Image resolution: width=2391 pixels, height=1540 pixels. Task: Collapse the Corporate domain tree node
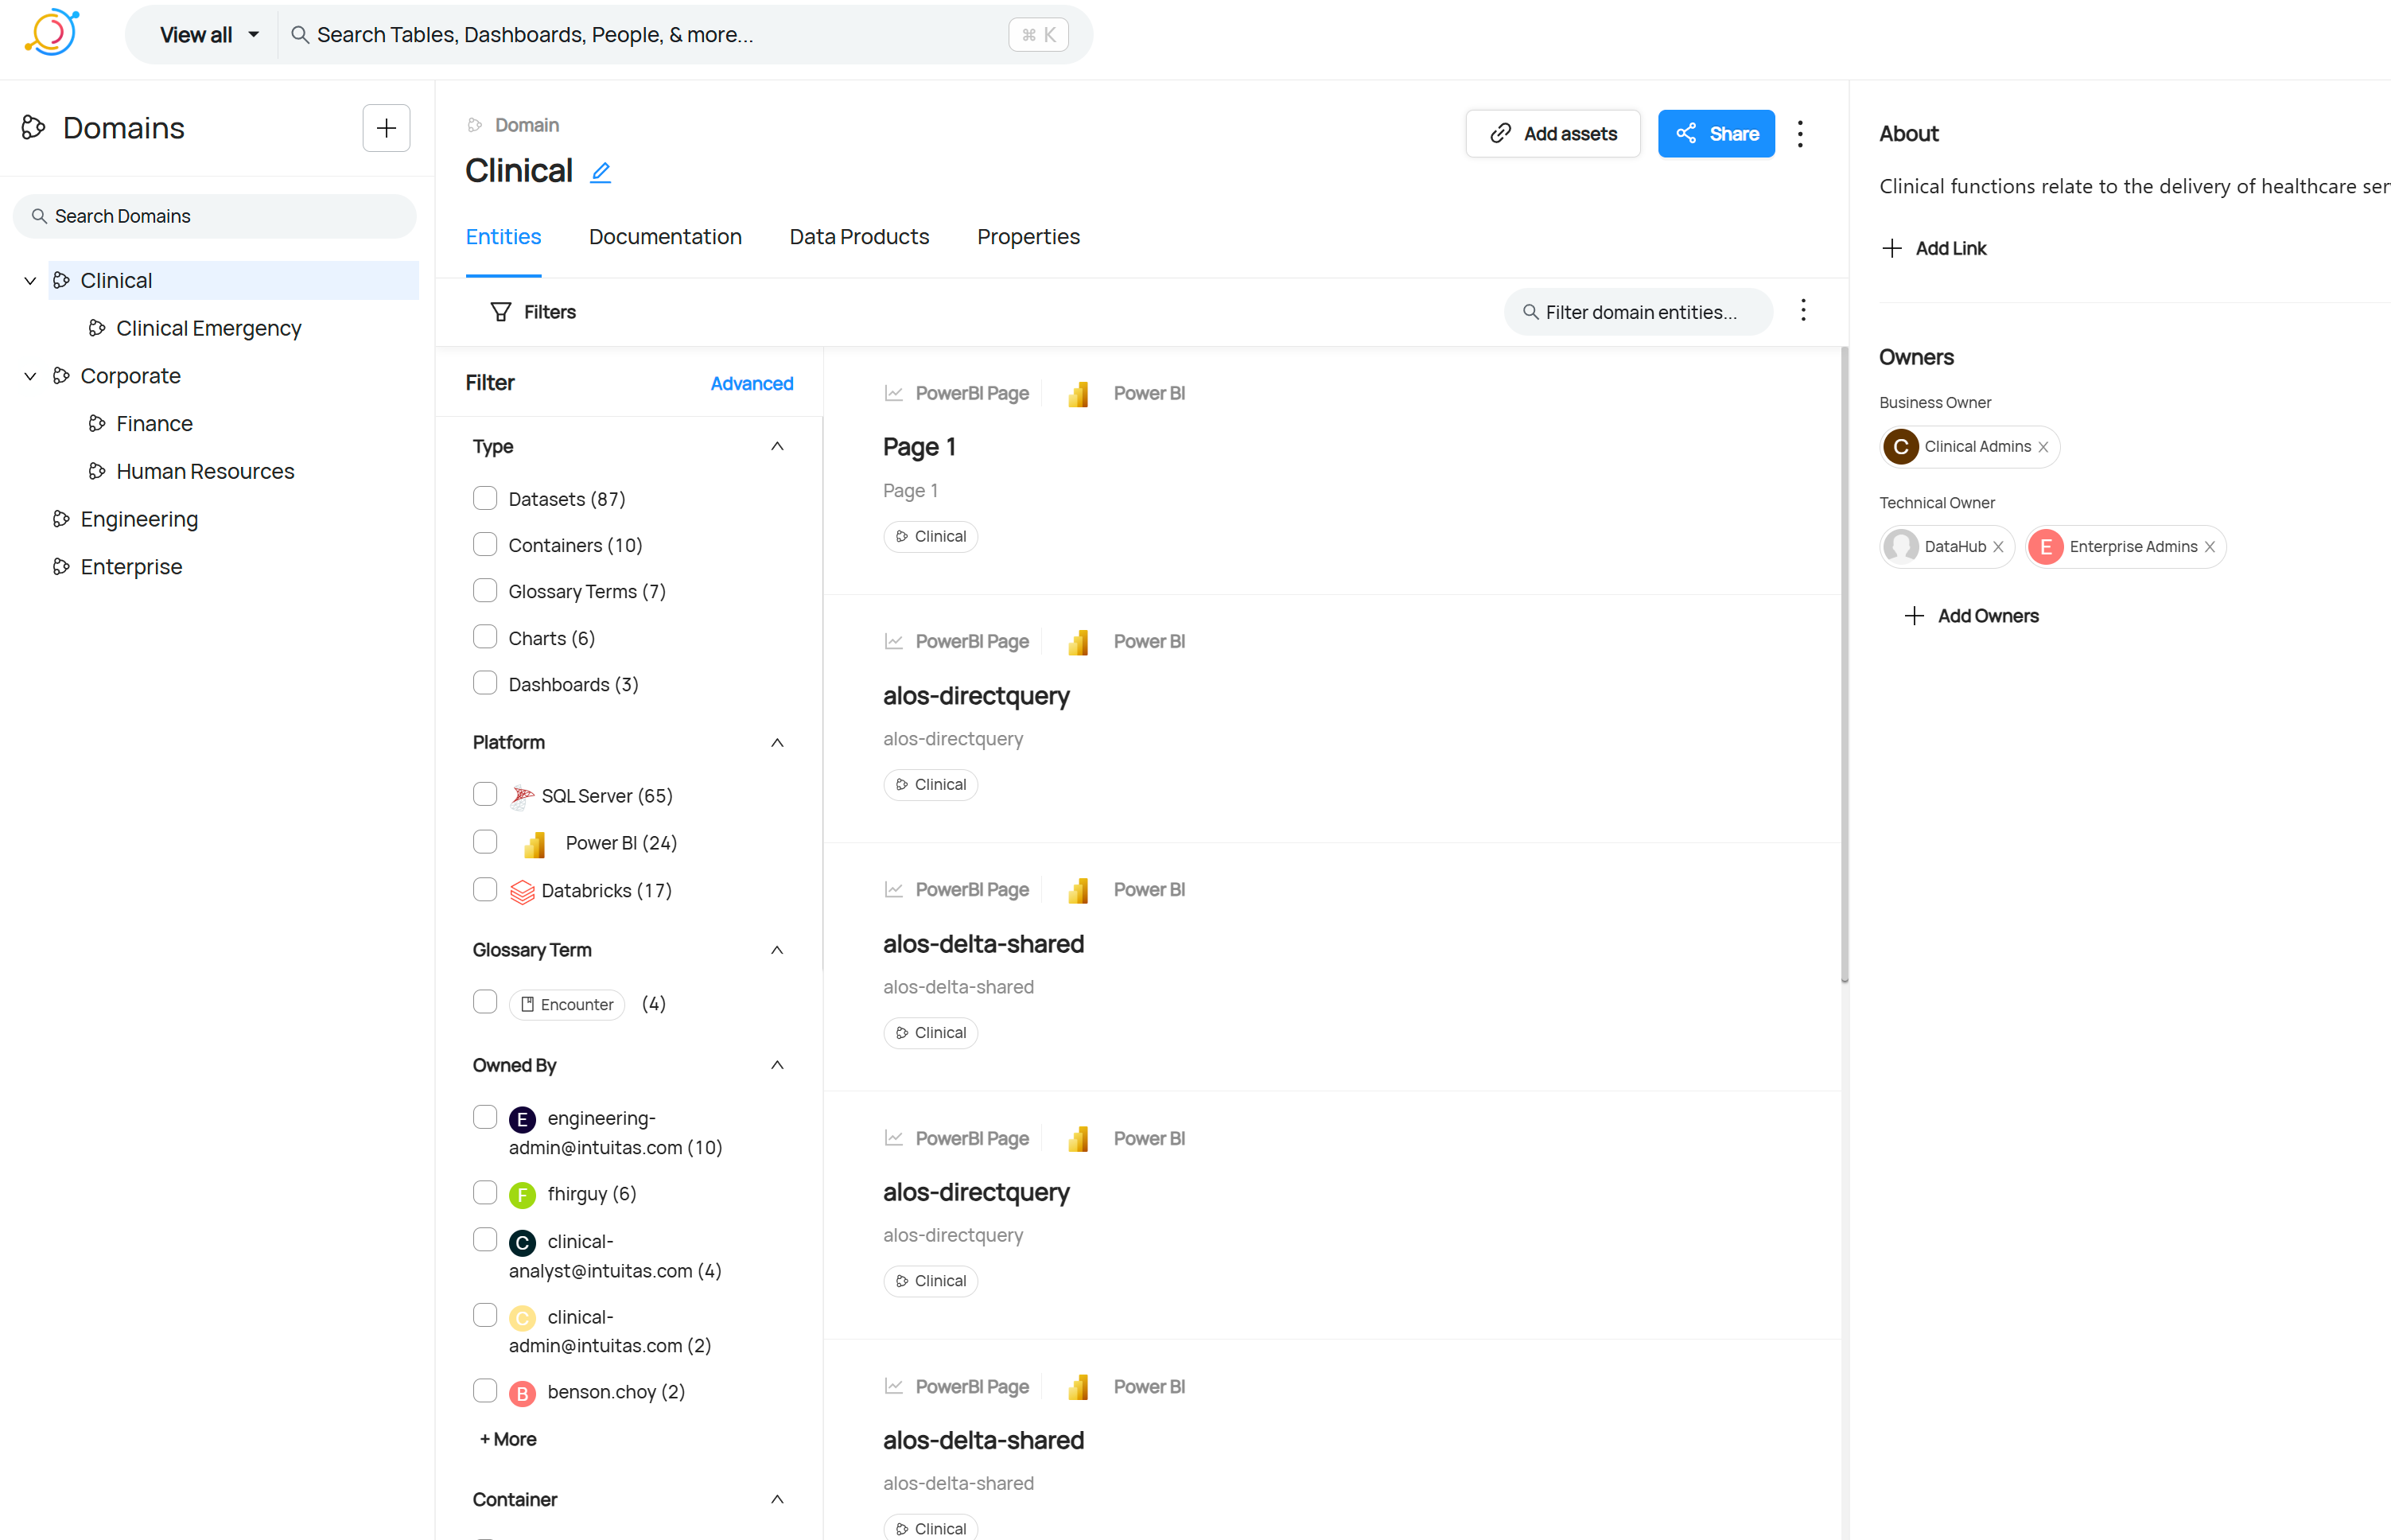pyautogui.click(x=30, y=376)
